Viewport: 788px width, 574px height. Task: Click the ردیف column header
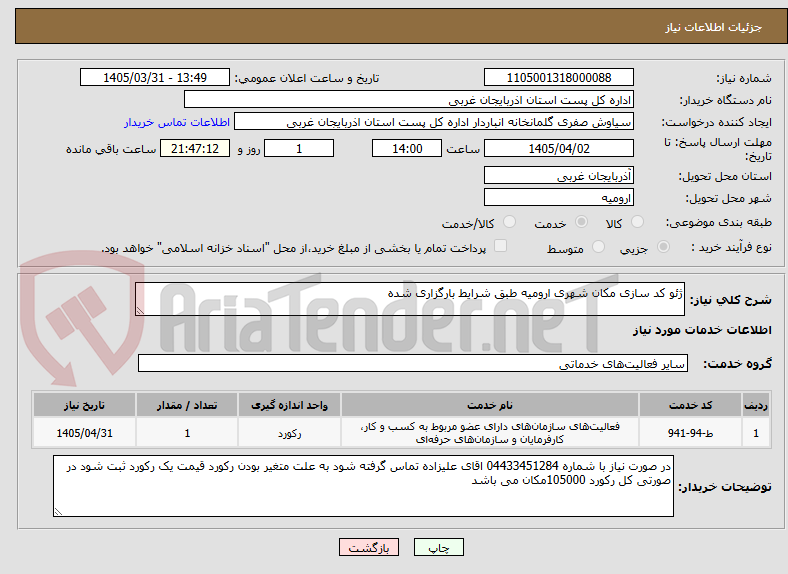pos(756,405)
